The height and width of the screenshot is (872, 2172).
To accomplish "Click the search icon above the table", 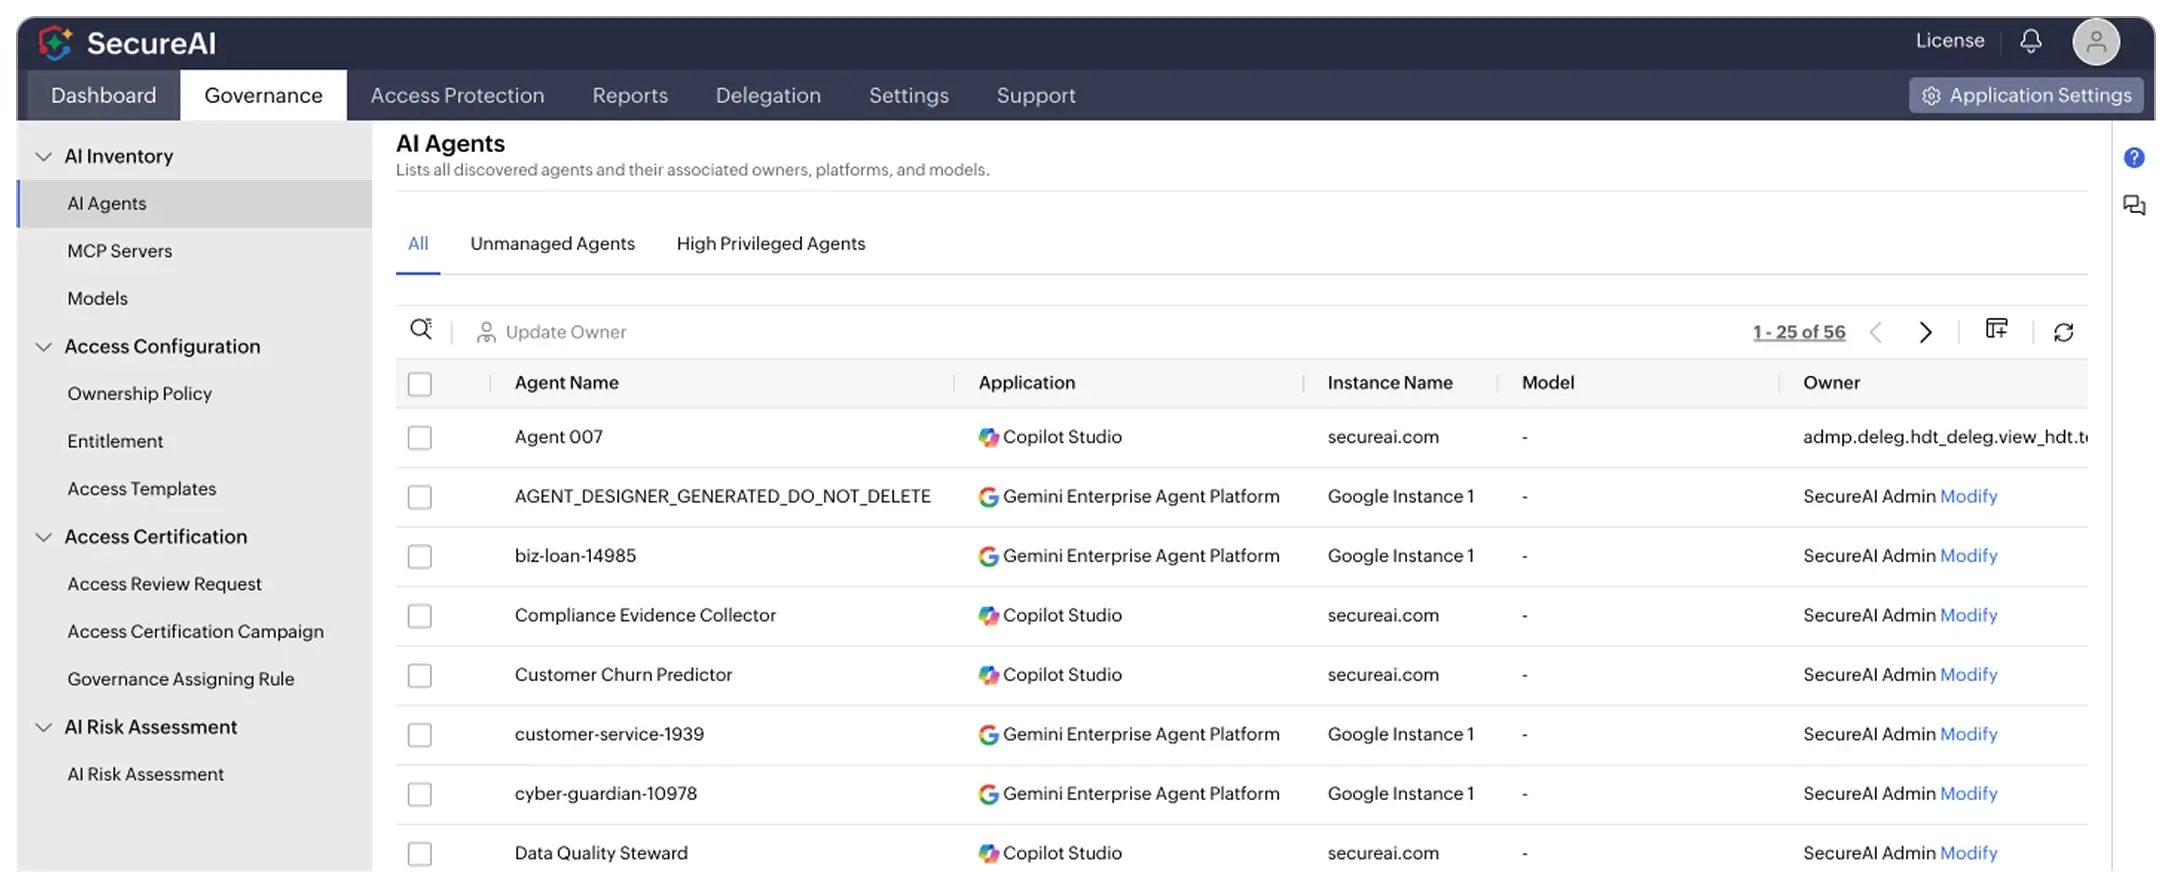I will [x=421, y=330].
